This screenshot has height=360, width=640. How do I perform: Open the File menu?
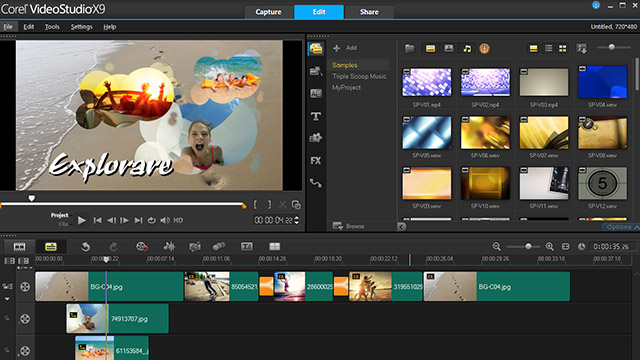[x=8, y=27]
